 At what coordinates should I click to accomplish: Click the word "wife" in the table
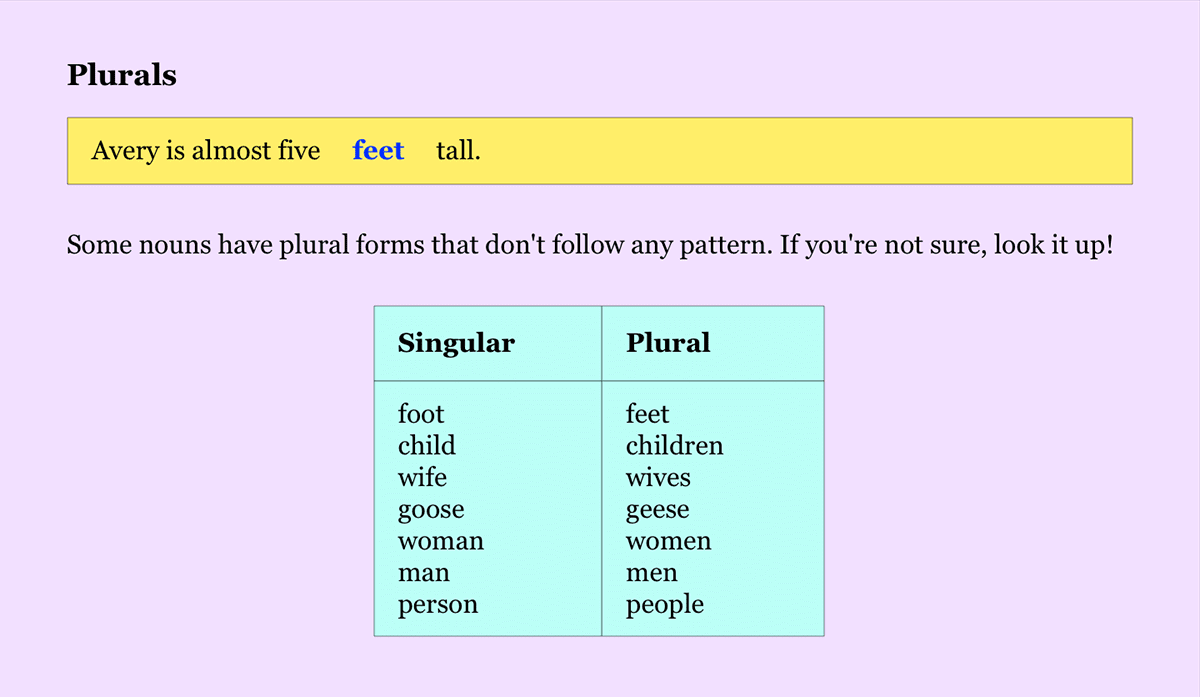click(422, 478)
